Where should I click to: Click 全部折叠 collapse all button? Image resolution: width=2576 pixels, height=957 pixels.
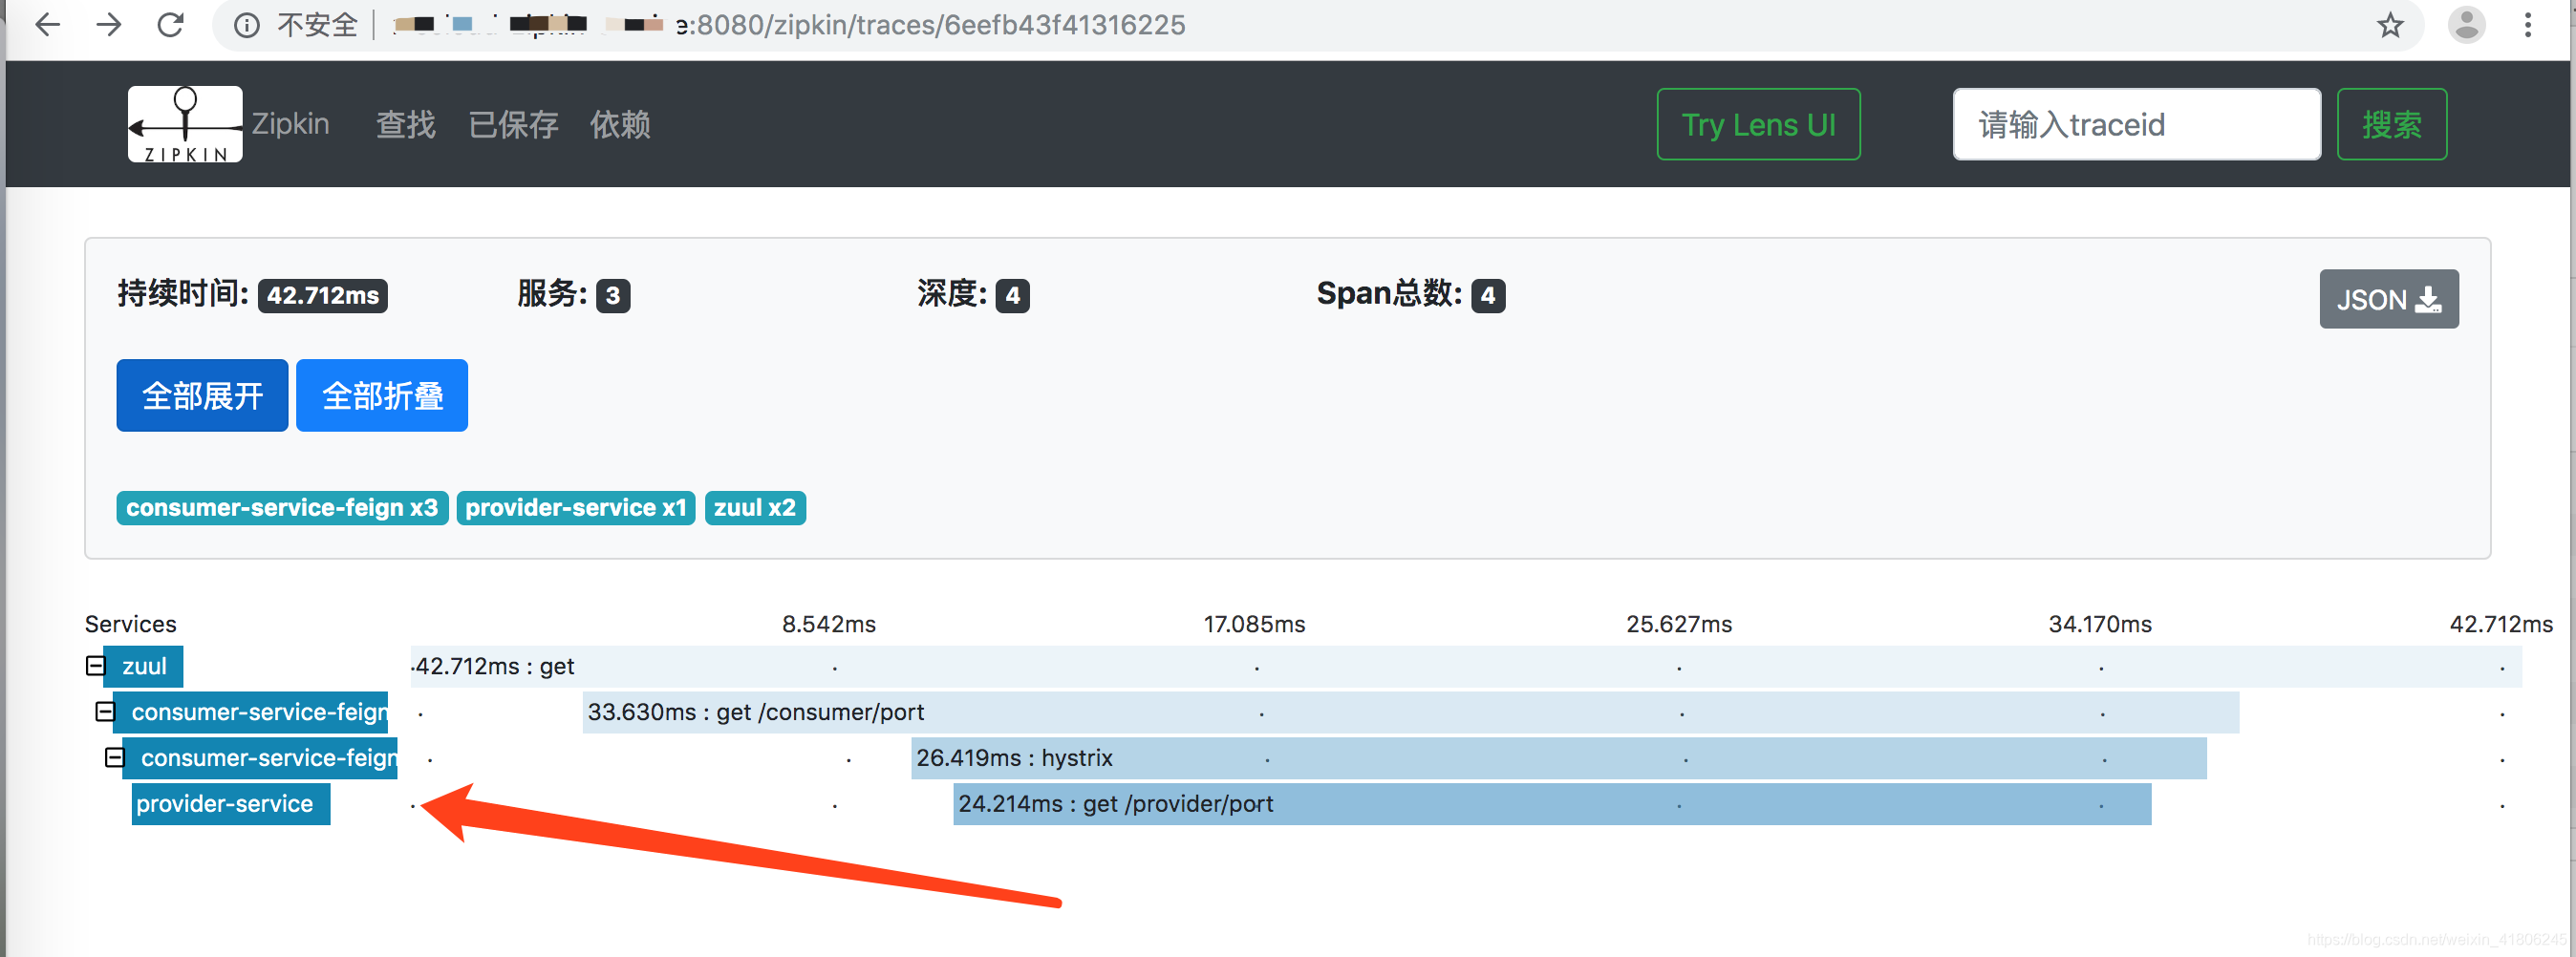coord(382,396)
